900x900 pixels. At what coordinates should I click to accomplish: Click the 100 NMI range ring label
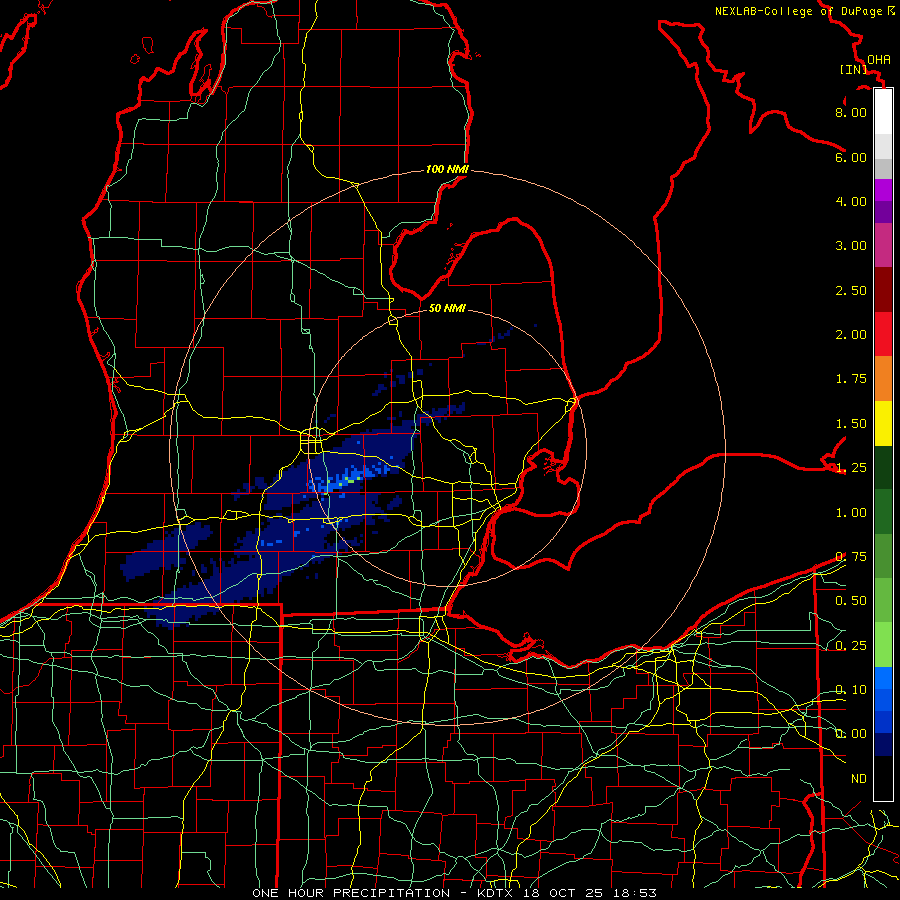tap(447, 169)
